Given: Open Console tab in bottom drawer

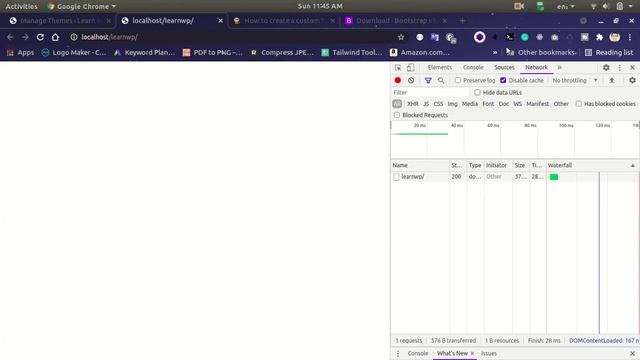Looking at the screenshot, I should [418, 353].
